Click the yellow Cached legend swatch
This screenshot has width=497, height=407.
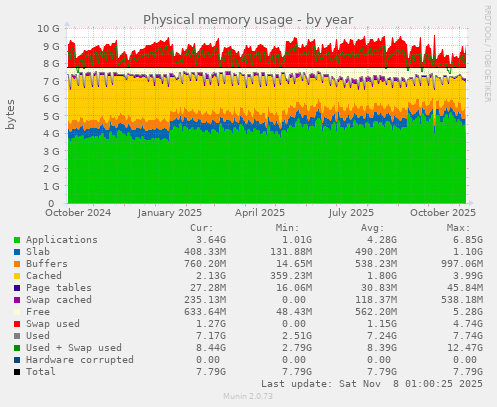point(17,276)
